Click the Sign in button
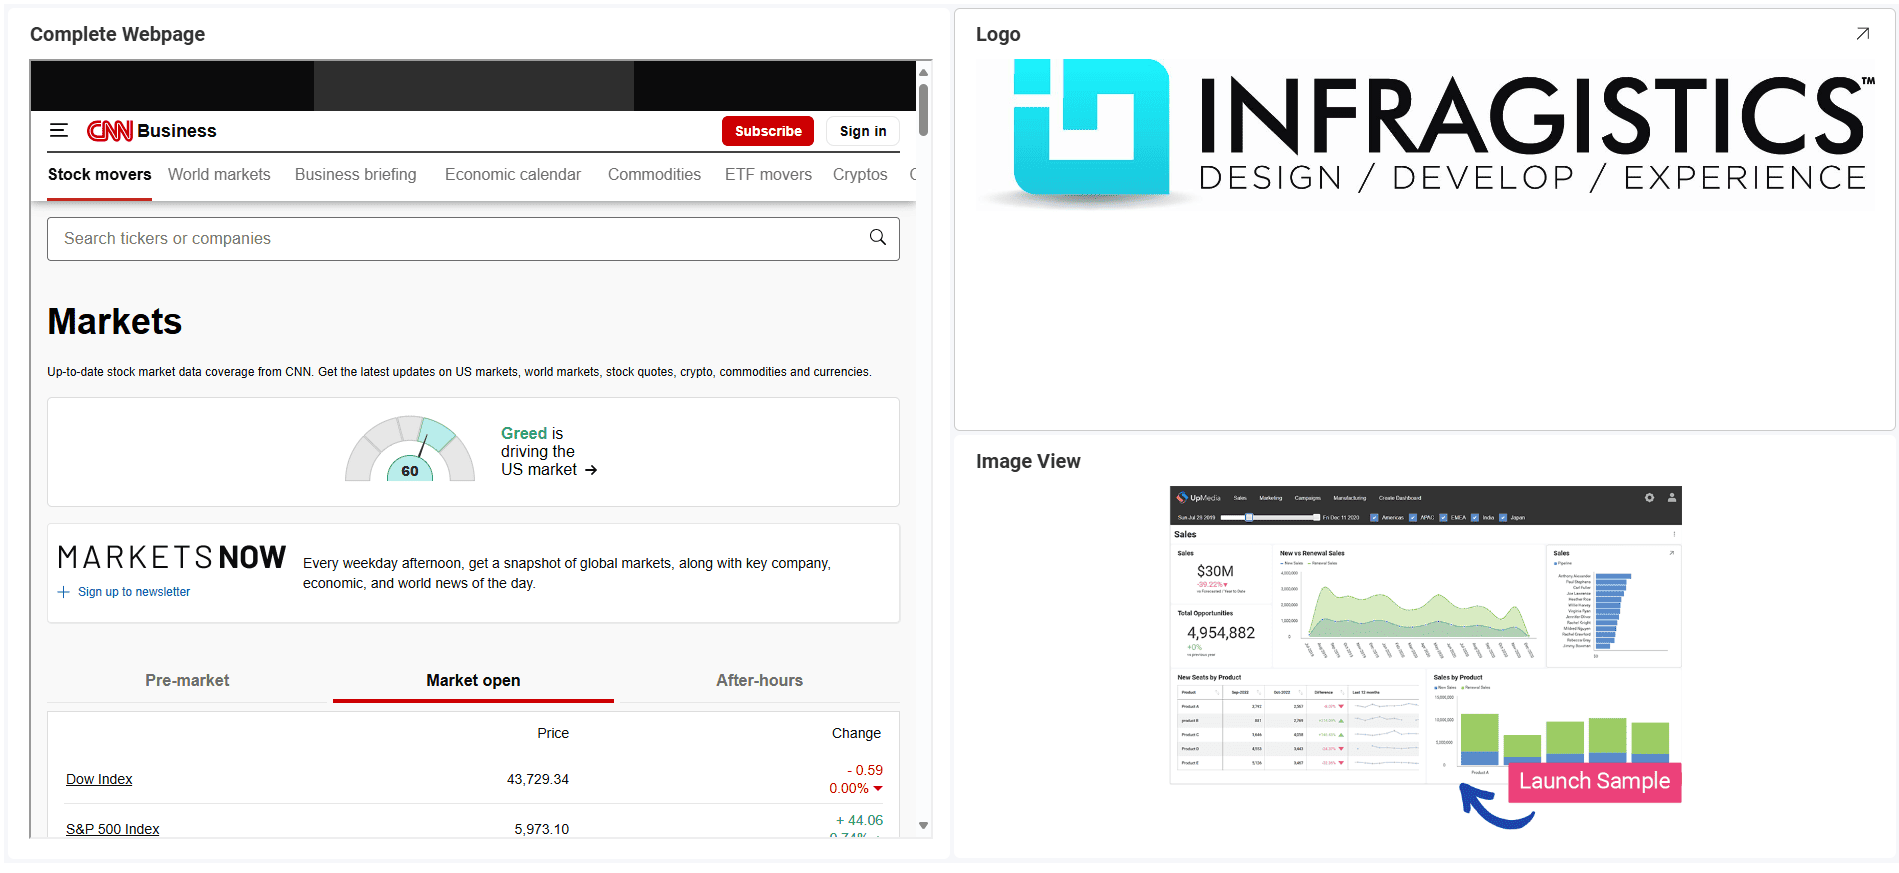The width and height of the screenshot is (1899, 873). [x=863, y=131]
